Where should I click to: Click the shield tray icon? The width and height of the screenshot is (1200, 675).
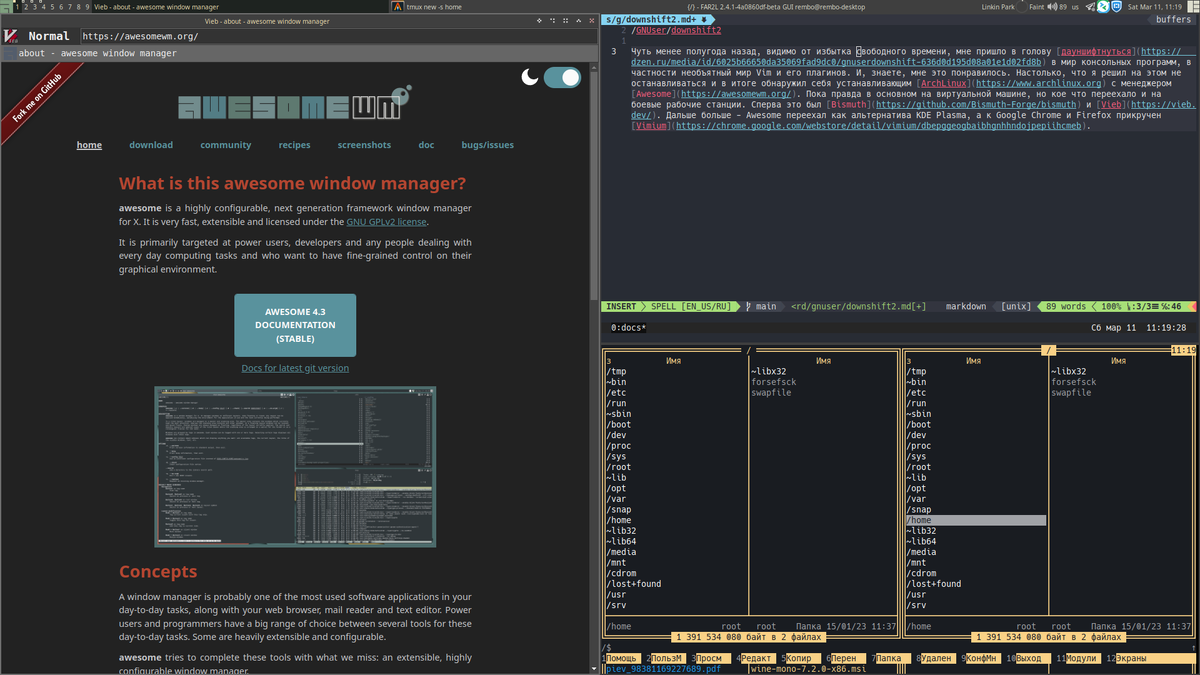pos(1116,6)
